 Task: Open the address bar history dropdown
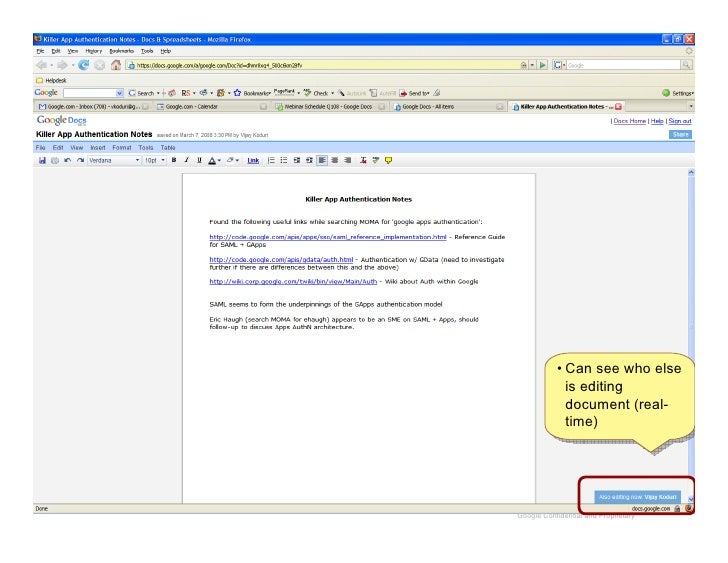click(532, 65)
